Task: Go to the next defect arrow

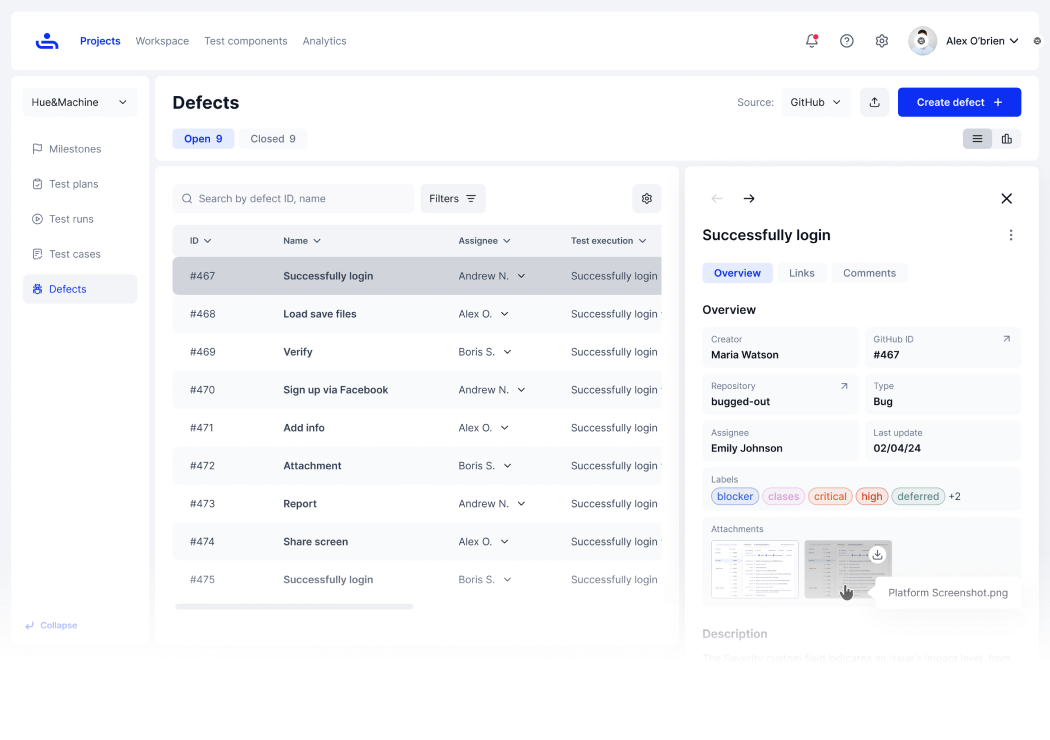Action: tap(749, 198)
